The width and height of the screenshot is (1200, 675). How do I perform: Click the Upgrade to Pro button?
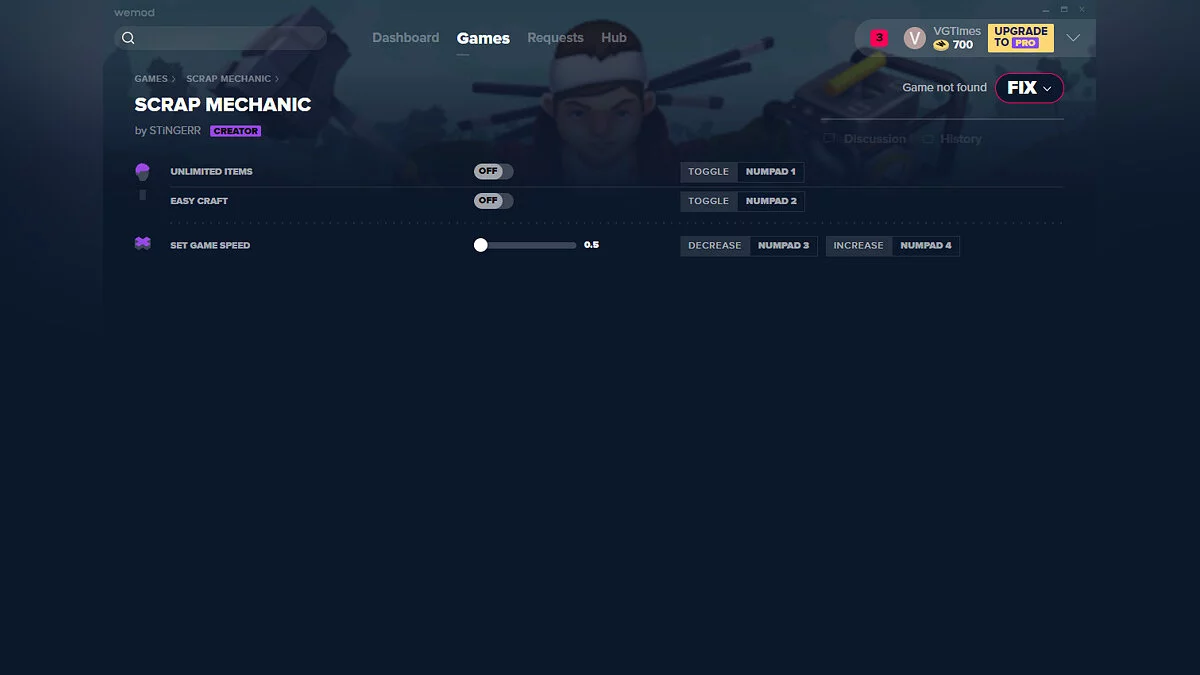[x=1020, y=38]
